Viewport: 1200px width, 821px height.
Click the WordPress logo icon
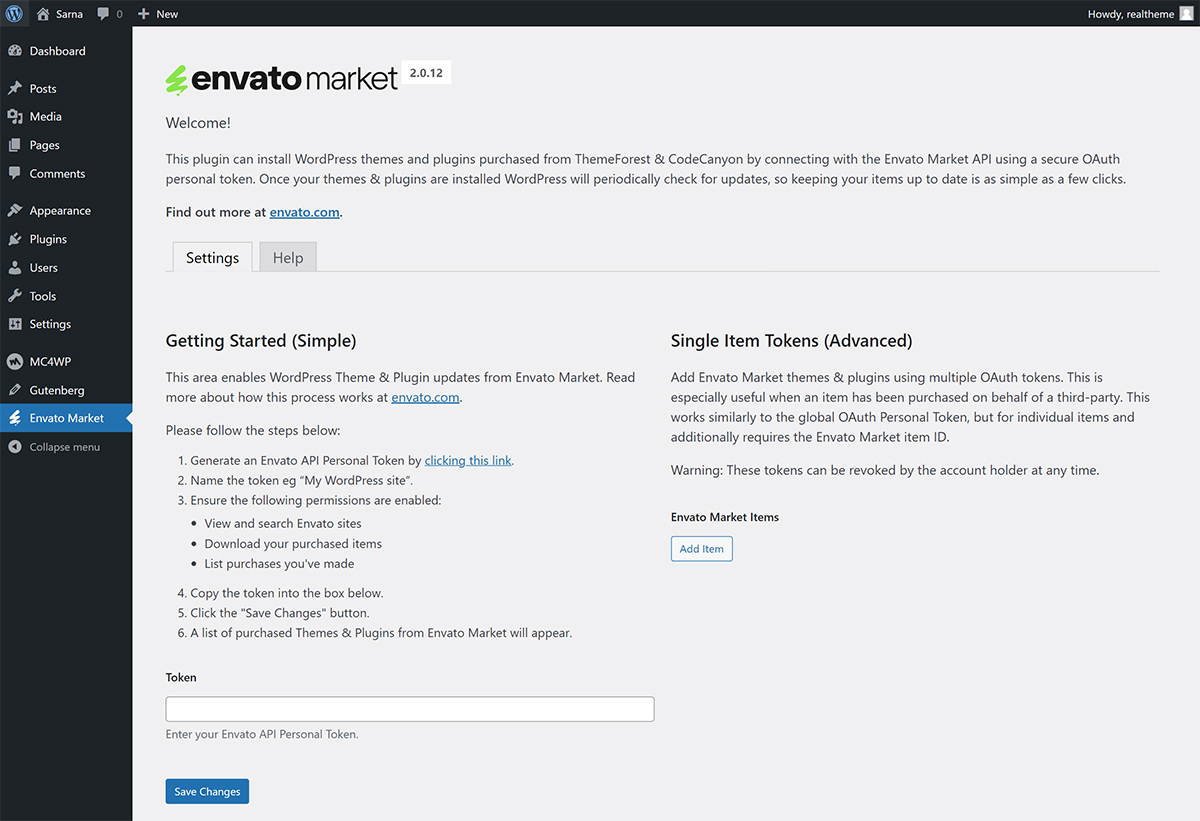14,14
